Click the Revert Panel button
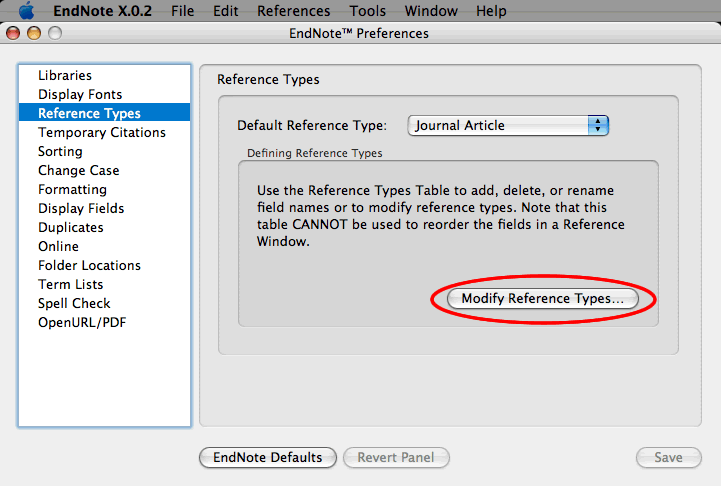721x486 pixels. [x=396, y=457]
